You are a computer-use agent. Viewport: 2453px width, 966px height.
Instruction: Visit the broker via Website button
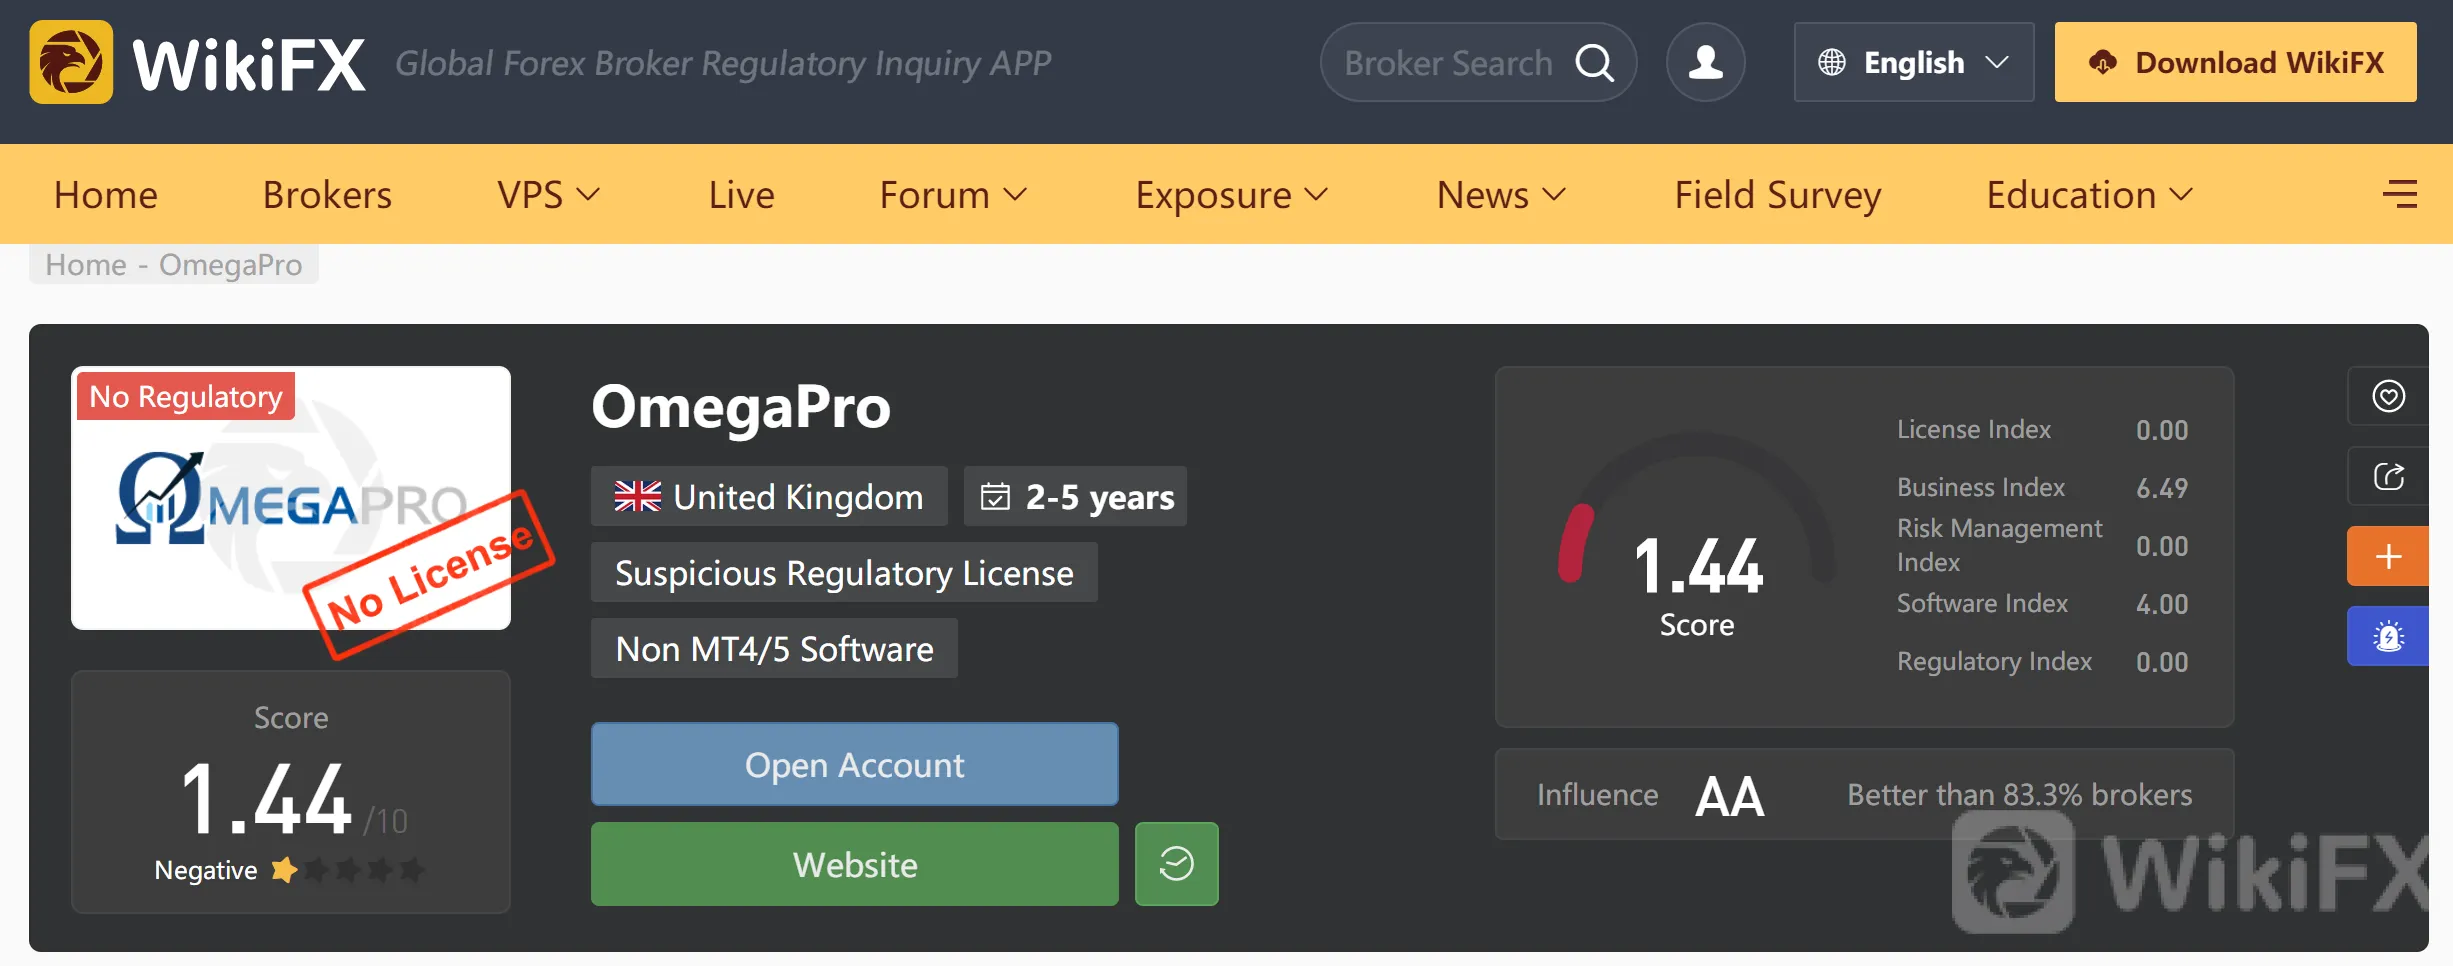(855, 864)
